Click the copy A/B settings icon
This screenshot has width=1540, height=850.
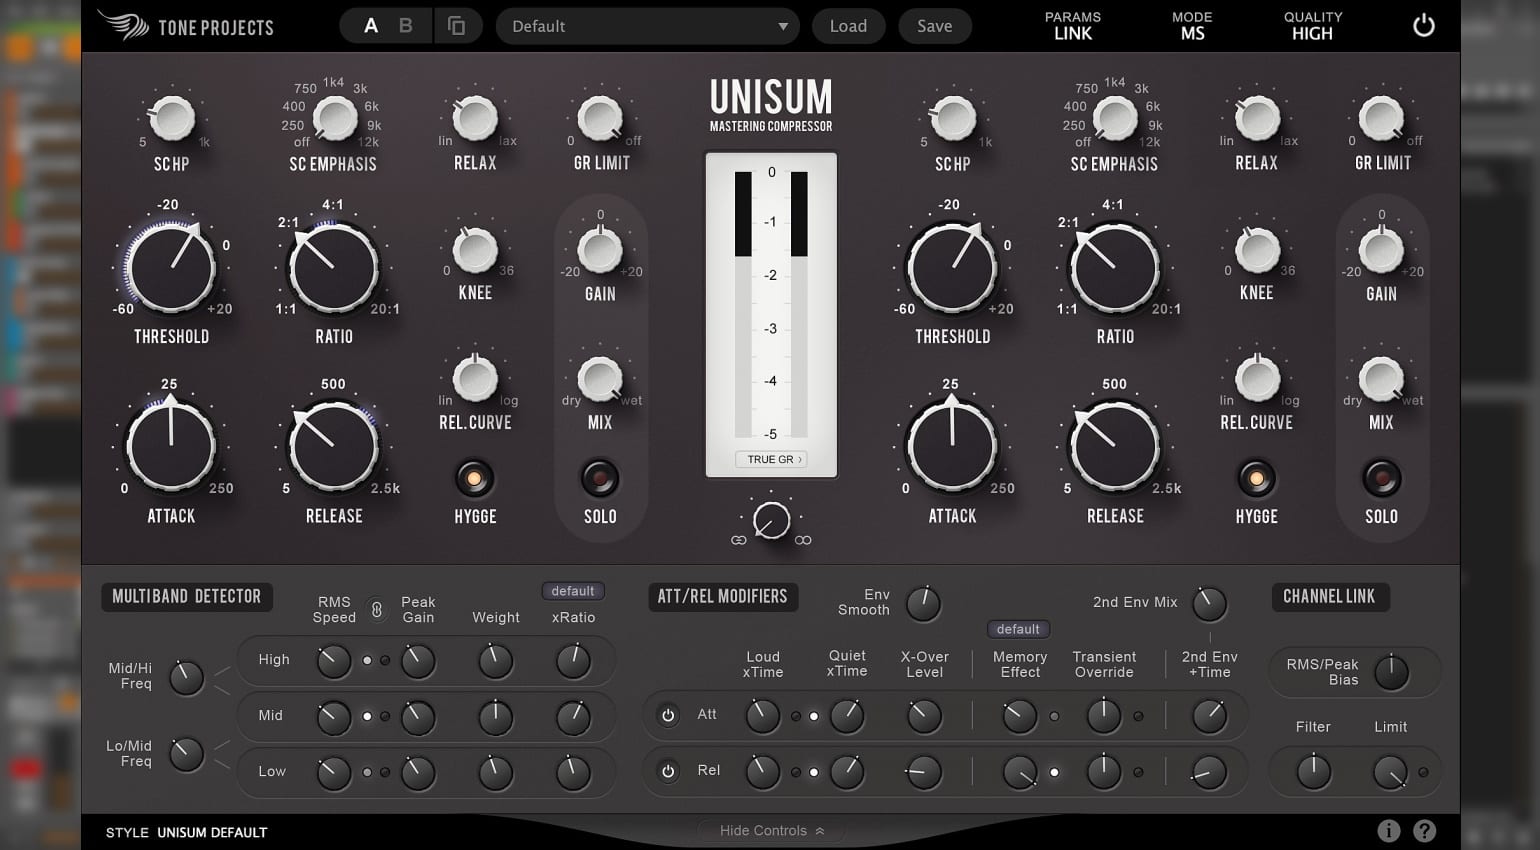[x=456, y=26]
